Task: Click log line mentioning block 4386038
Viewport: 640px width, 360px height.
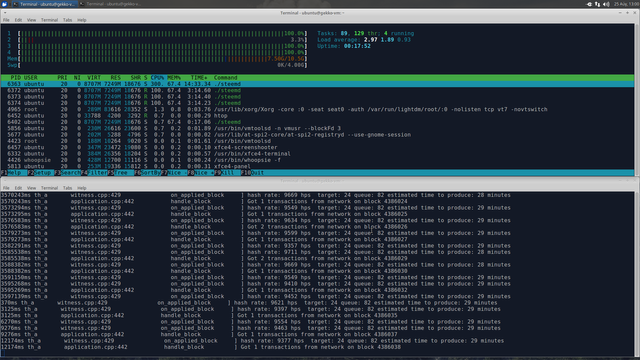Action: click(x=201, y=347)
